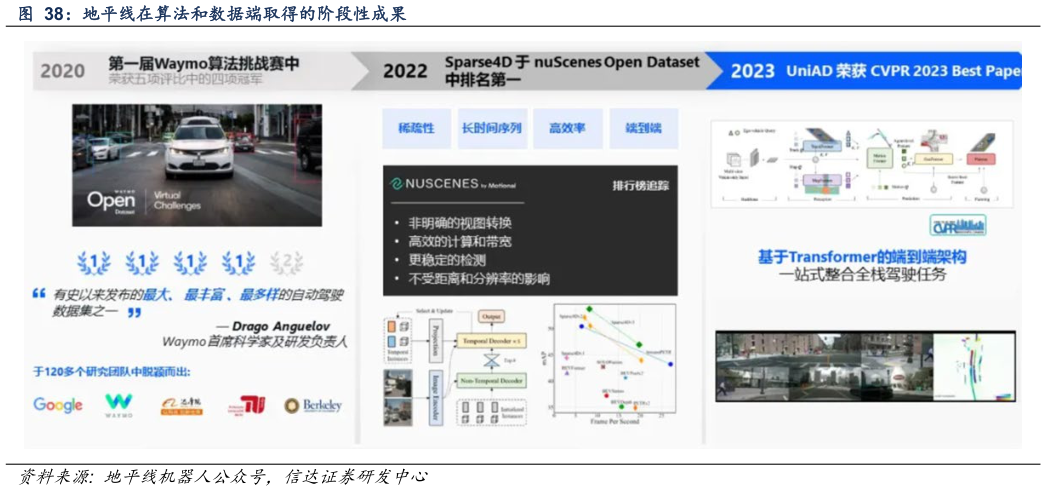Viewport: 1046px width, 491px height.
Task: Click the Projection block
Action: pos(436,340)
